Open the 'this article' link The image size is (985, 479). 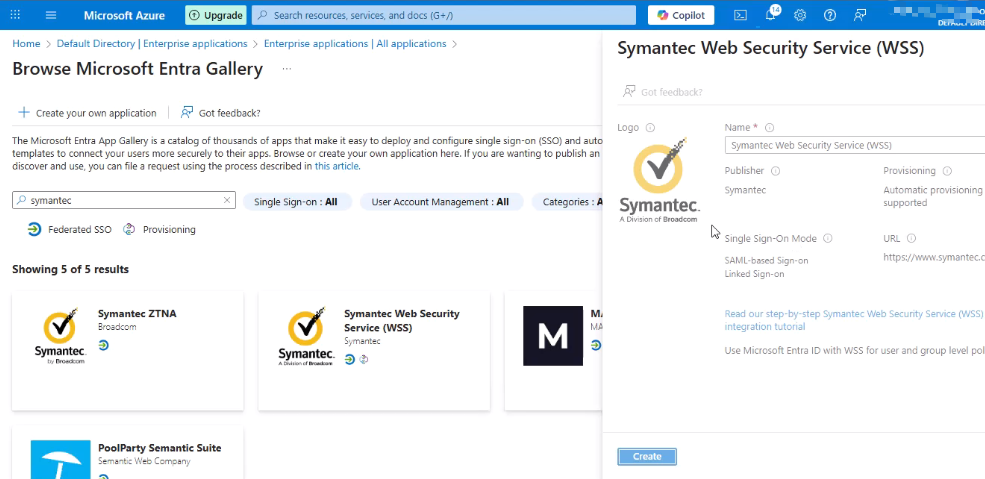coord(336,166)
